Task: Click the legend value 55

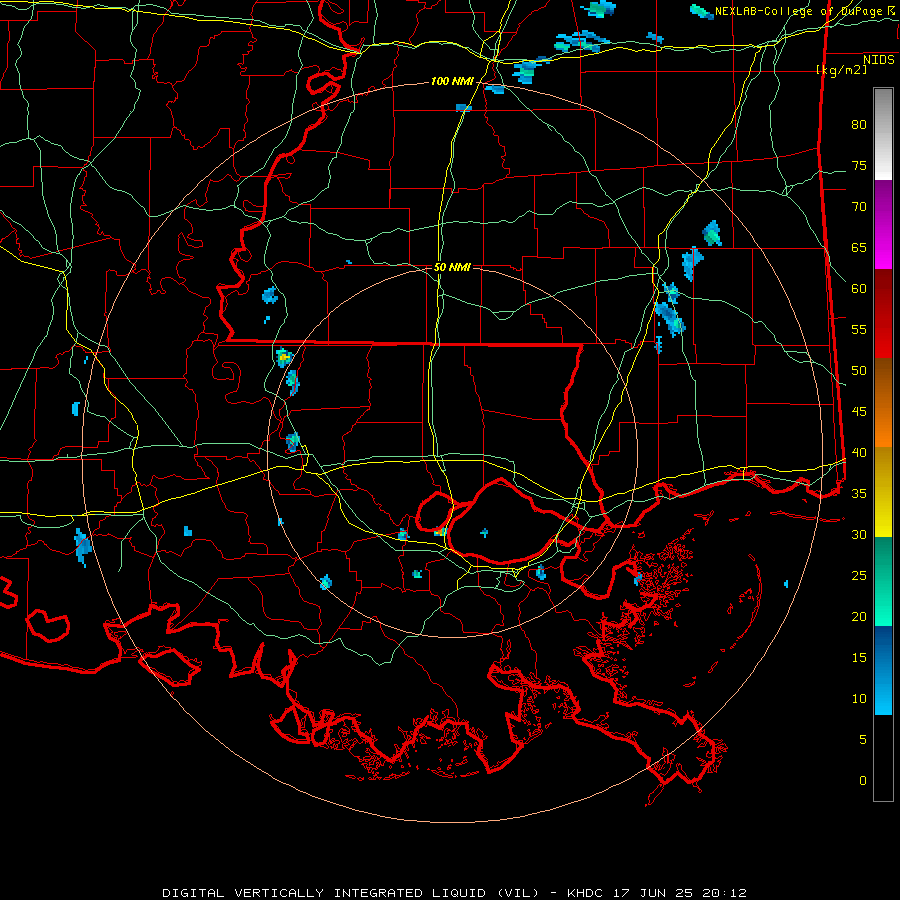Action: [859, 329]
